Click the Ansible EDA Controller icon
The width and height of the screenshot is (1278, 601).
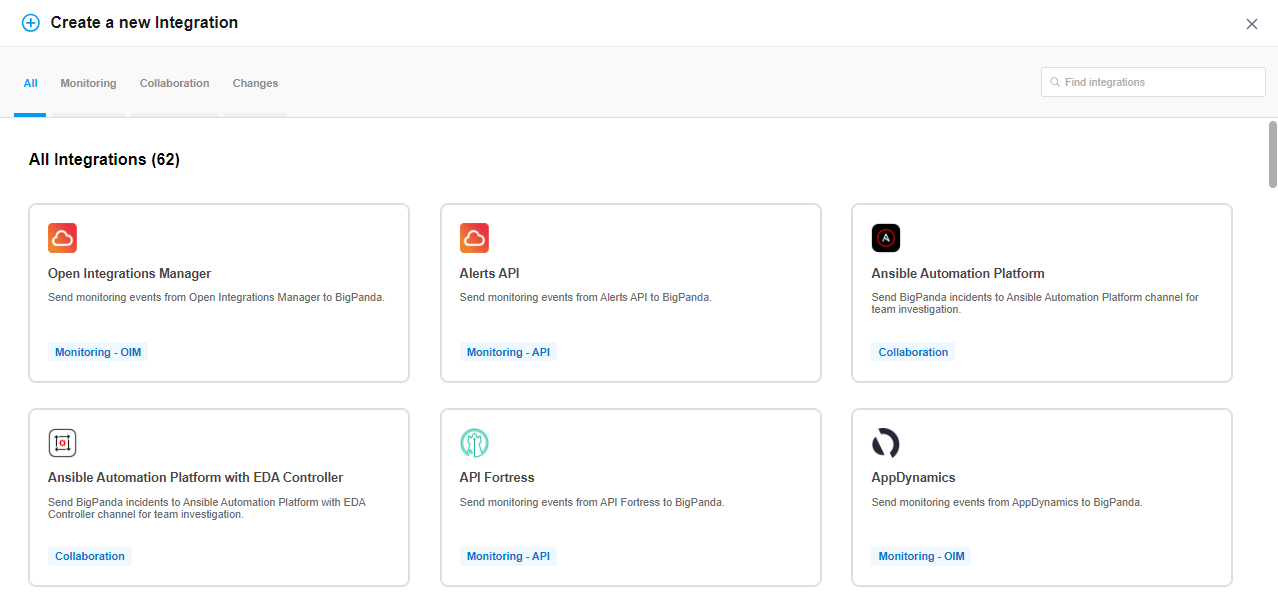pyautogui.click(x=62, y=442)
